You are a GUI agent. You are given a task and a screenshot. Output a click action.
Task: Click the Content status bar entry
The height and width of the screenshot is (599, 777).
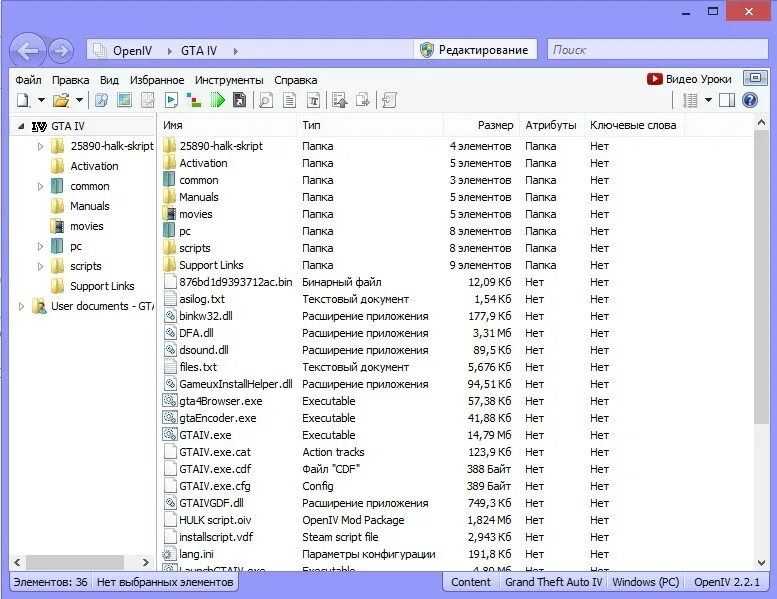point(470,582)
